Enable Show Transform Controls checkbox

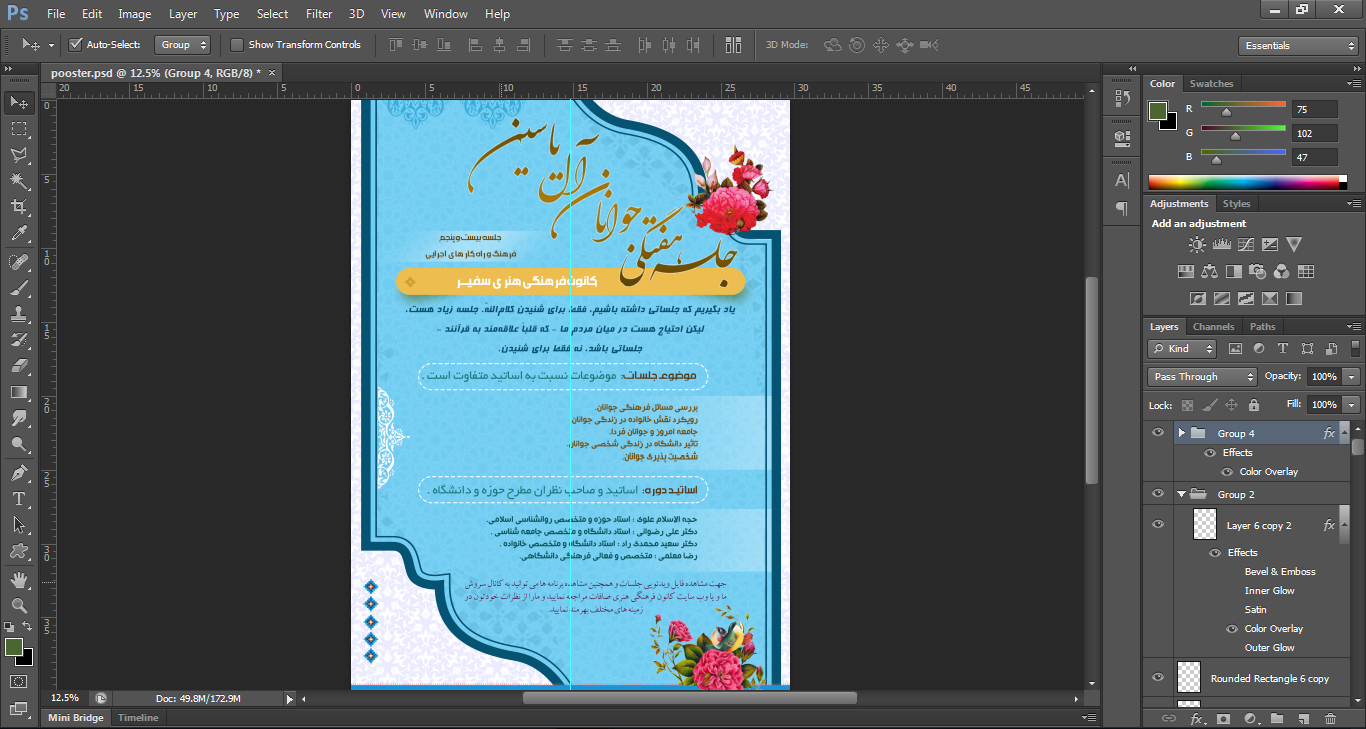[x=237, y=44]
